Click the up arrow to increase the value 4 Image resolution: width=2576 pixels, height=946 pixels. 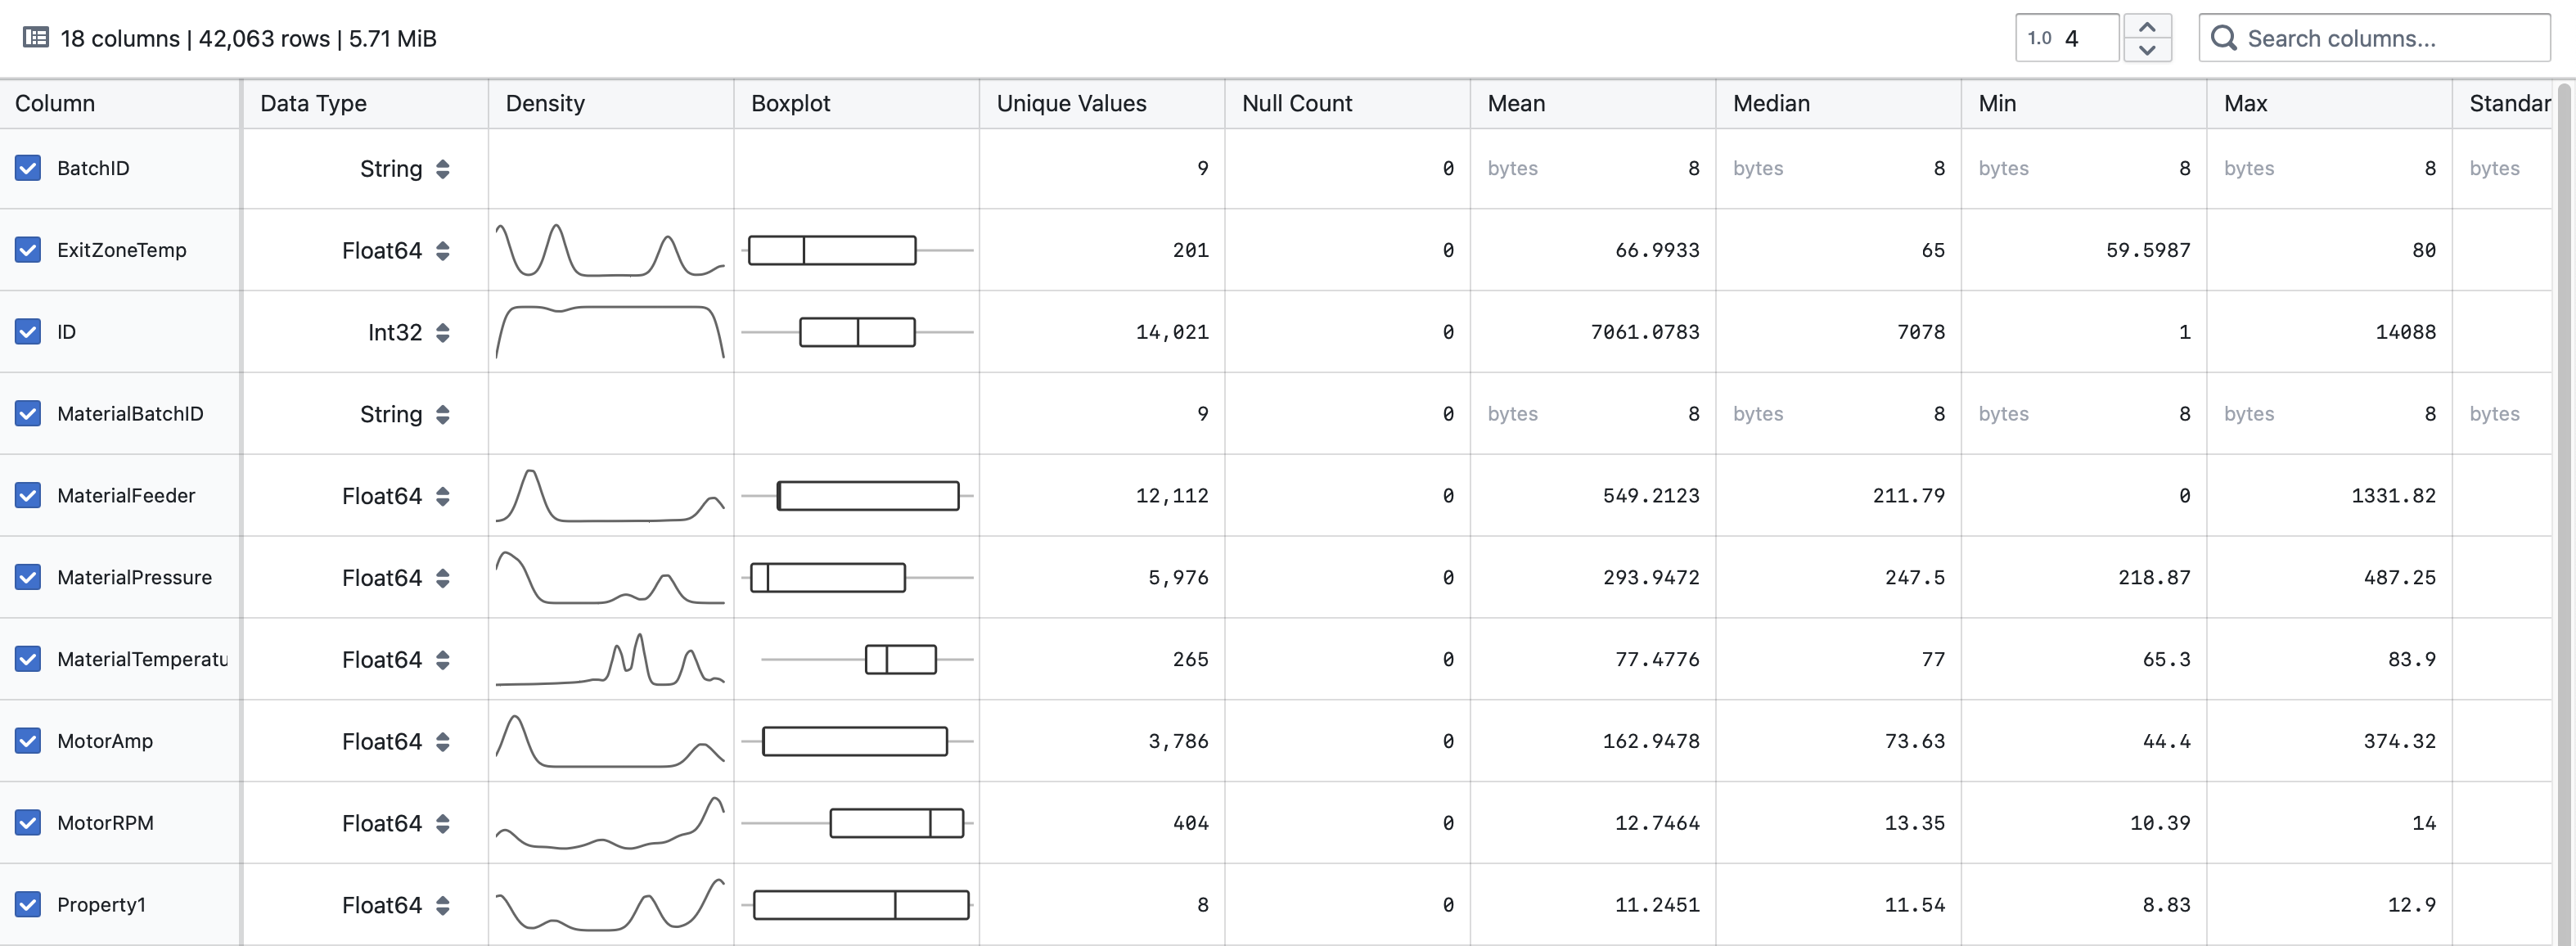click(2147, 25)
